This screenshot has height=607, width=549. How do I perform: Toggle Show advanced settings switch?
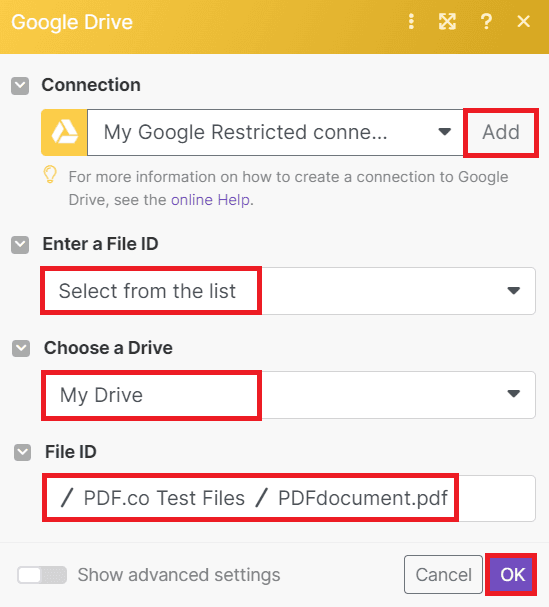pyautogui.click(x=42, y=575)
